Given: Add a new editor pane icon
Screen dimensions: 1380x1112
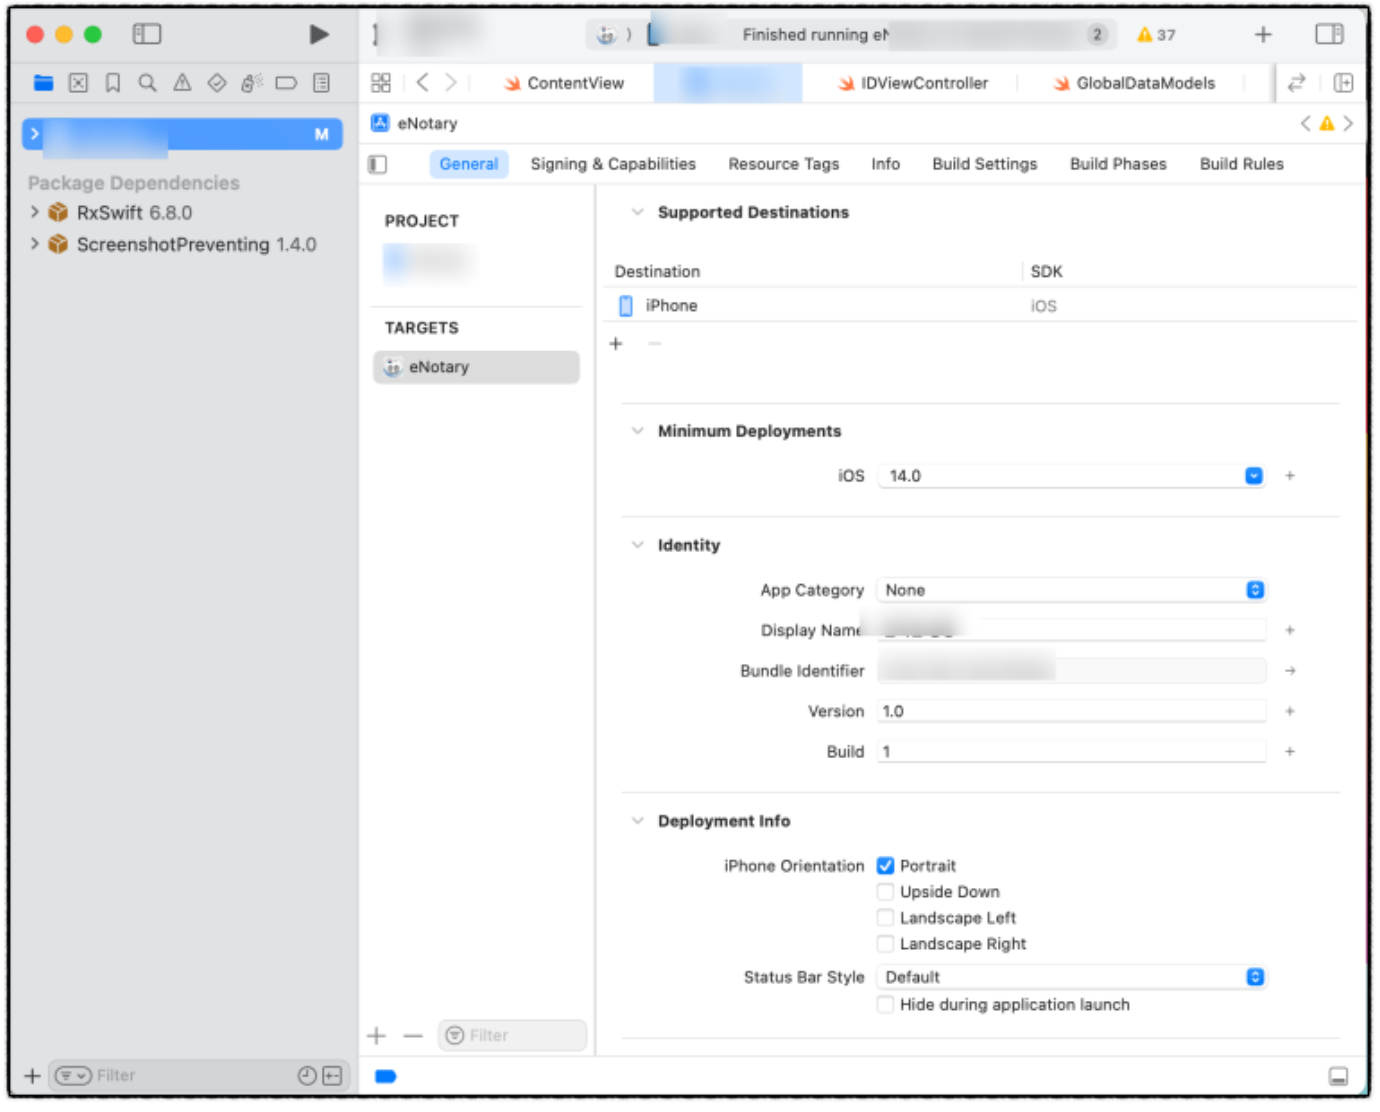Looking at the screenshot, I should click(x=1343, y=83).
